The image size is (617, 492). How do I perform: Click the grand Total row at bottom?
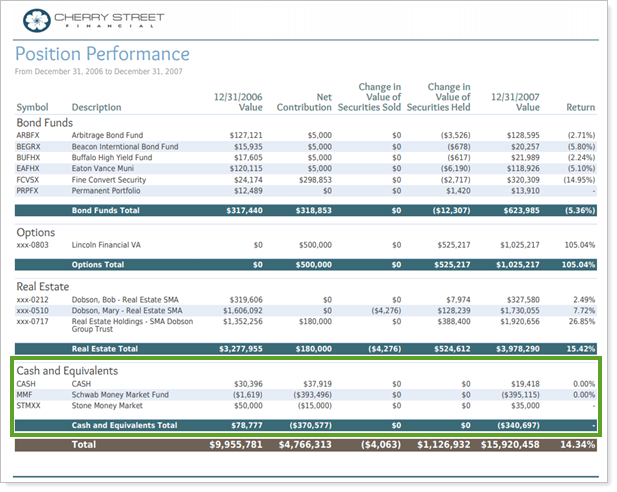305,445
